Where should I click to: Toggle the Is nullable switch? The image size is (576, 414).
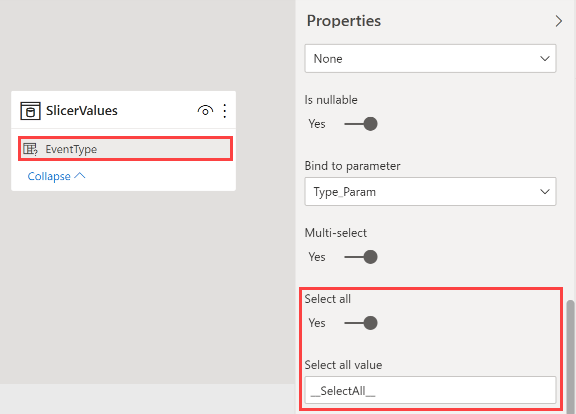(x=361, y=124)
